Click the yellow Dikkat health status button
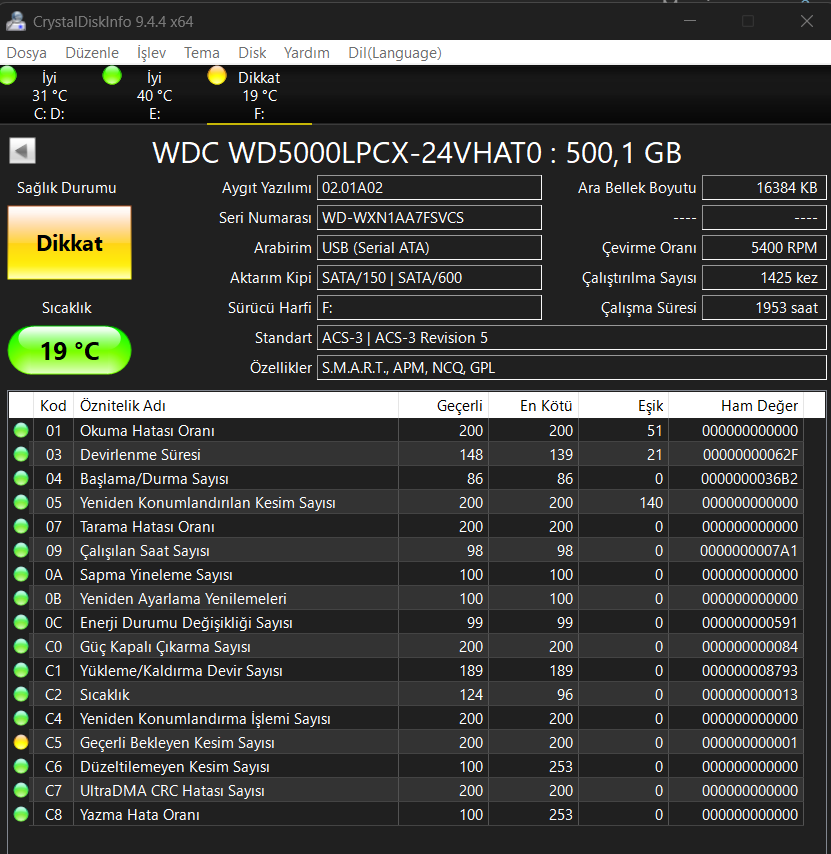Image resolution: width=831 pixels, height=854 pixels. [x=68, y=242]
